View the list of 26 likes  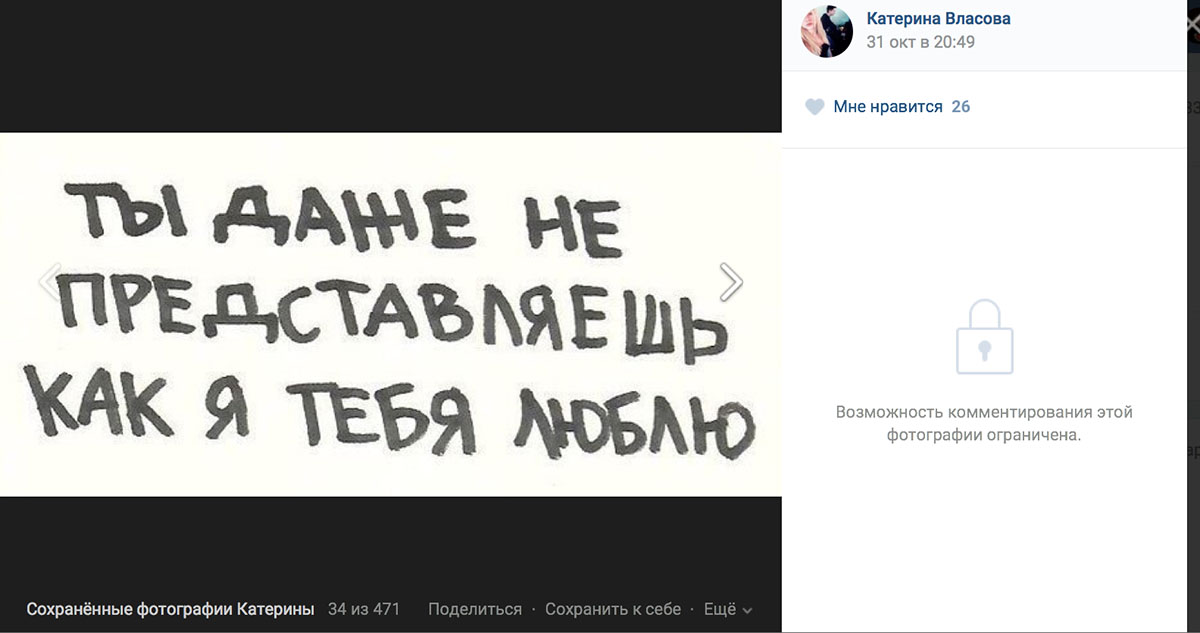961,107
